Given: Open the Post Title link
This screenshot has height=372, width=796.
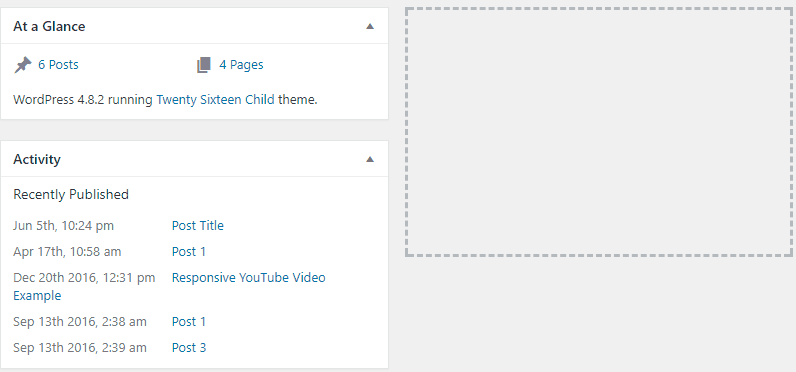Looking at the screenshot, I should click(x=198, y=225).
